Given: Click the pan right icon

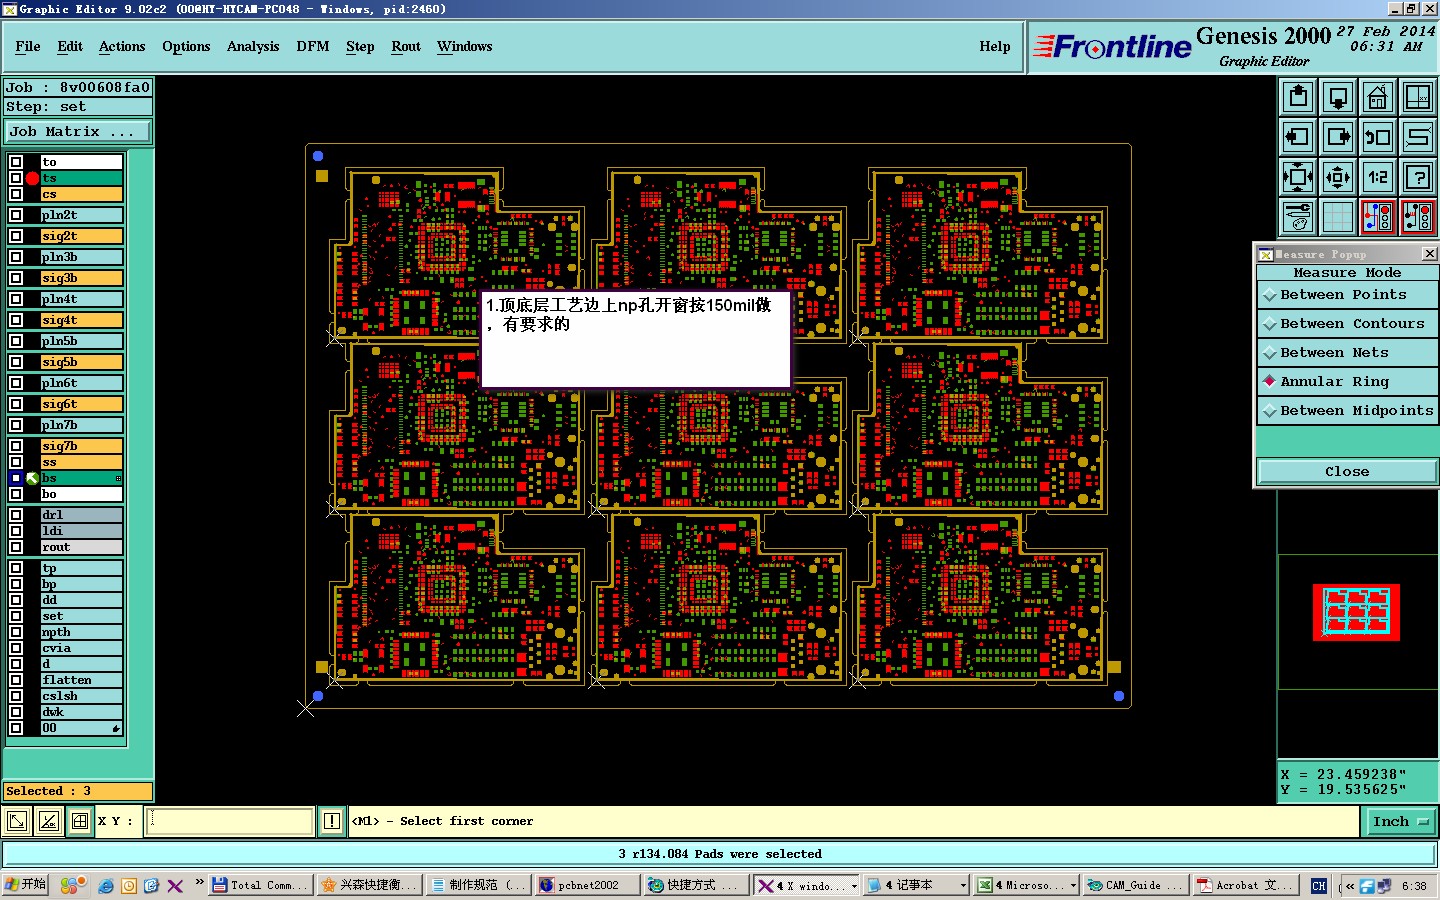Looking at the screenshot, I should pos(1338,137).
